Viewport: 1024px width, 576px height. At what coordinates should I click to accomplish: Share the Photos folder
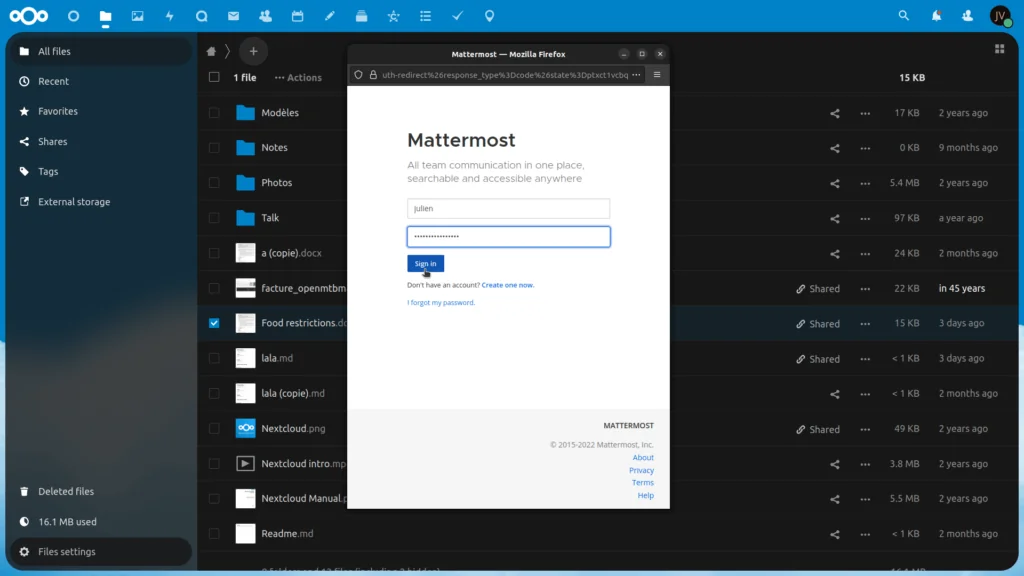pyautogui.click(x=835, y=184)
